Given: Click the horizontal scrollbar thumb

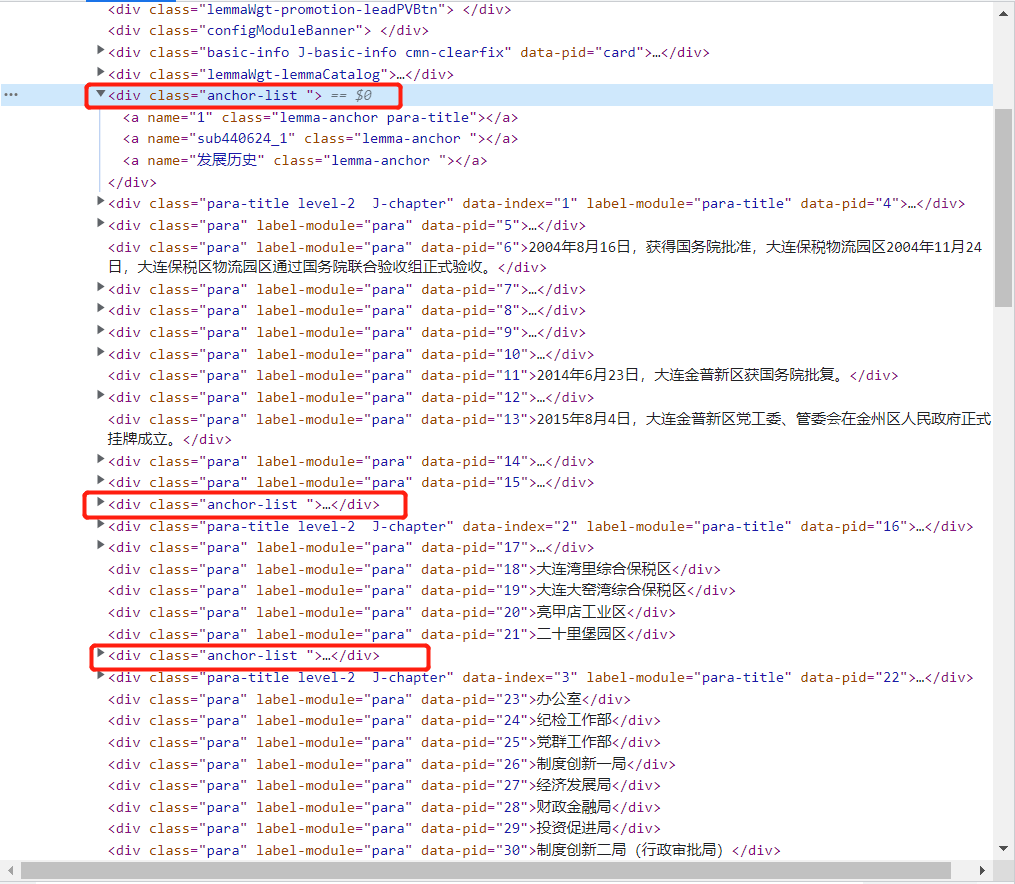Looking at the screenshot, I should (486, 870).
